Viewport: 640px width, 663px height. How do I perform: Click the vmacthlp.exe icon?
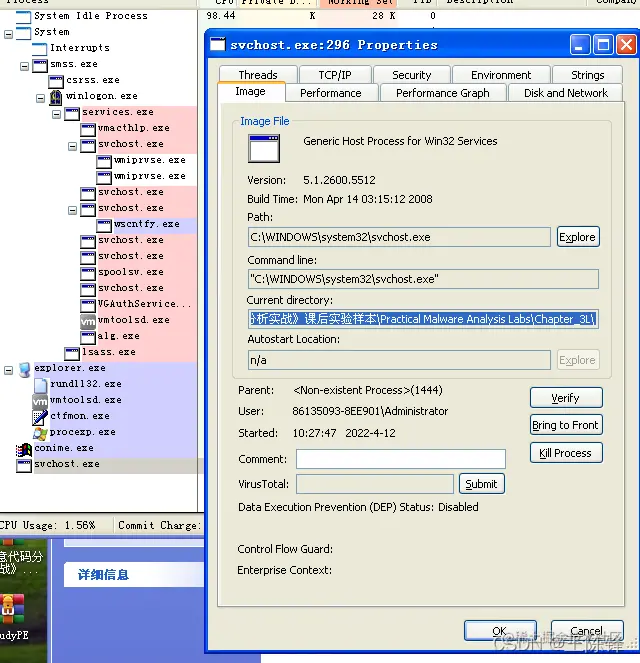[88, 129]
